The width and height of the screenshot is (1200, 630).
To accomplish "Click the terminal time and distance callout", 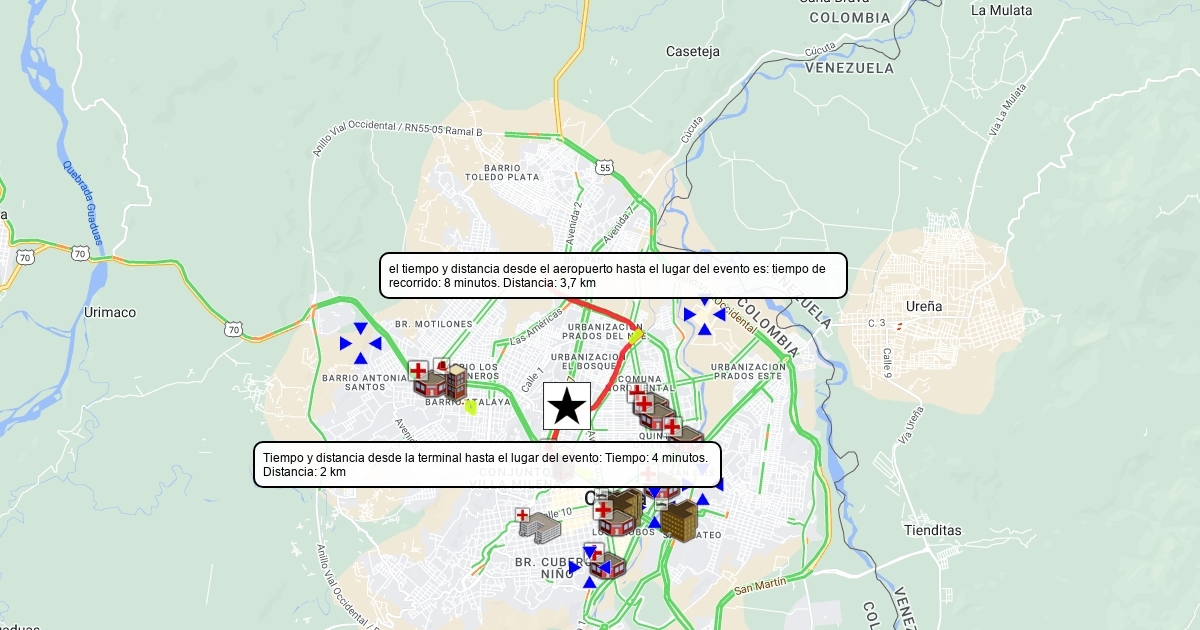I will pyautogui.click(x=487, y=464).
